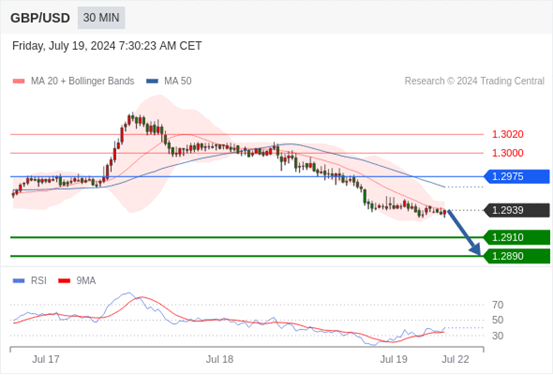Click the green 1.2910 target price tag
Image resolution: width=553 pixels, height=375 pixels.
[517, 237]
